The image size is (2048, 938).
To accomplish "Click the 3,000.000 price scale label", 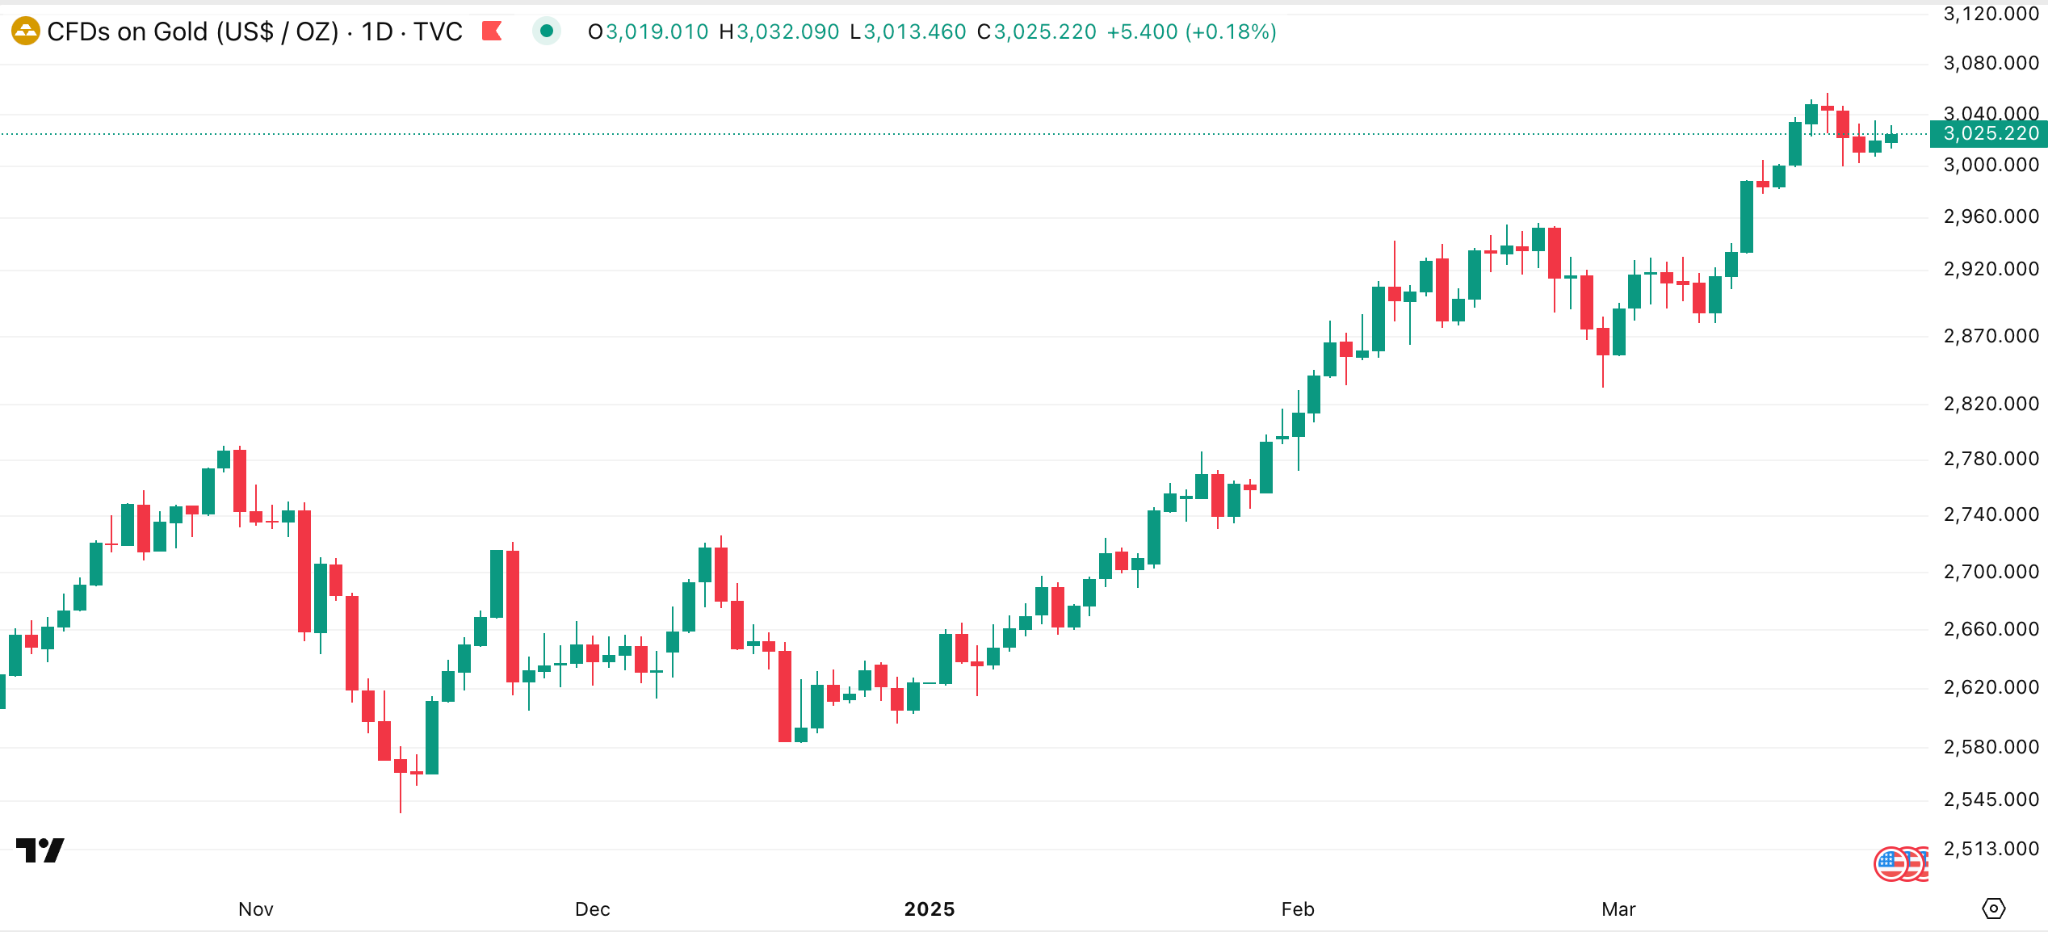I will [1990, 165].
